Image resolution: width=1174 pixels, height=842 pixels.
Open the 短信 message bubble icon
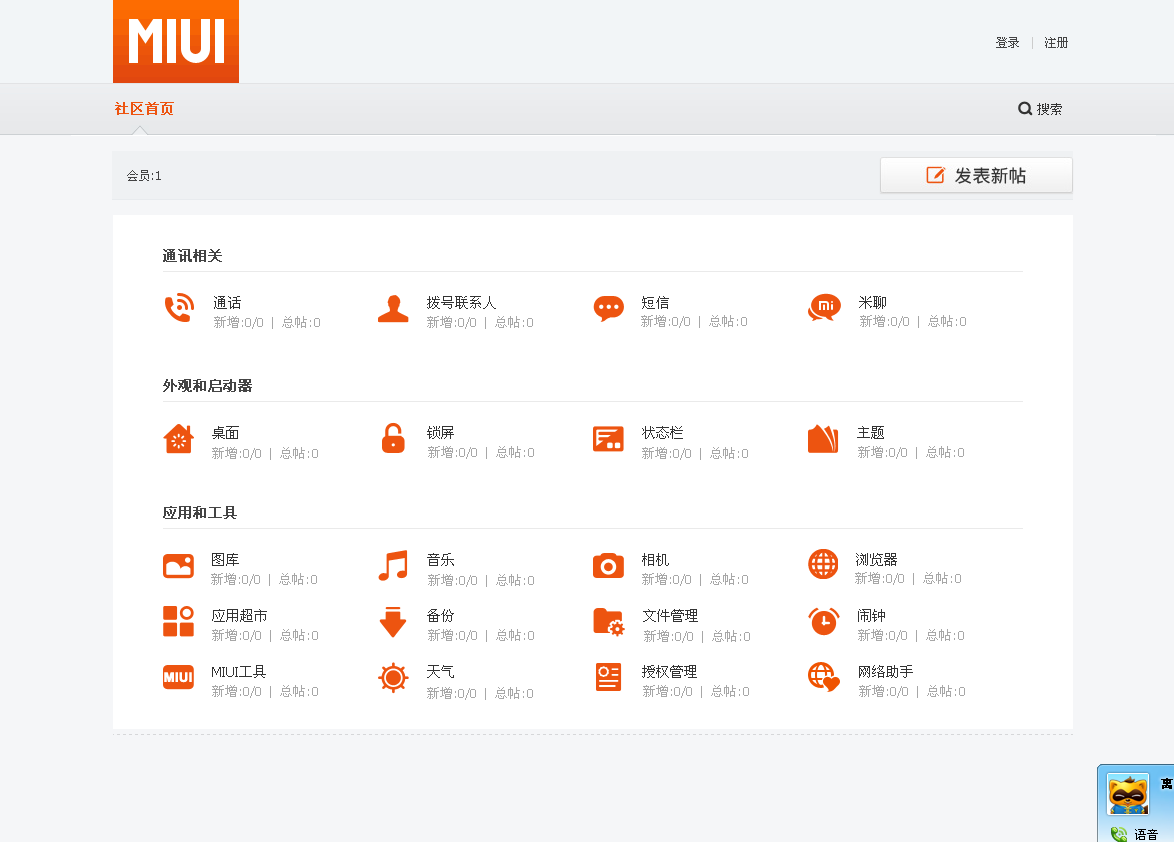[609, 308]
